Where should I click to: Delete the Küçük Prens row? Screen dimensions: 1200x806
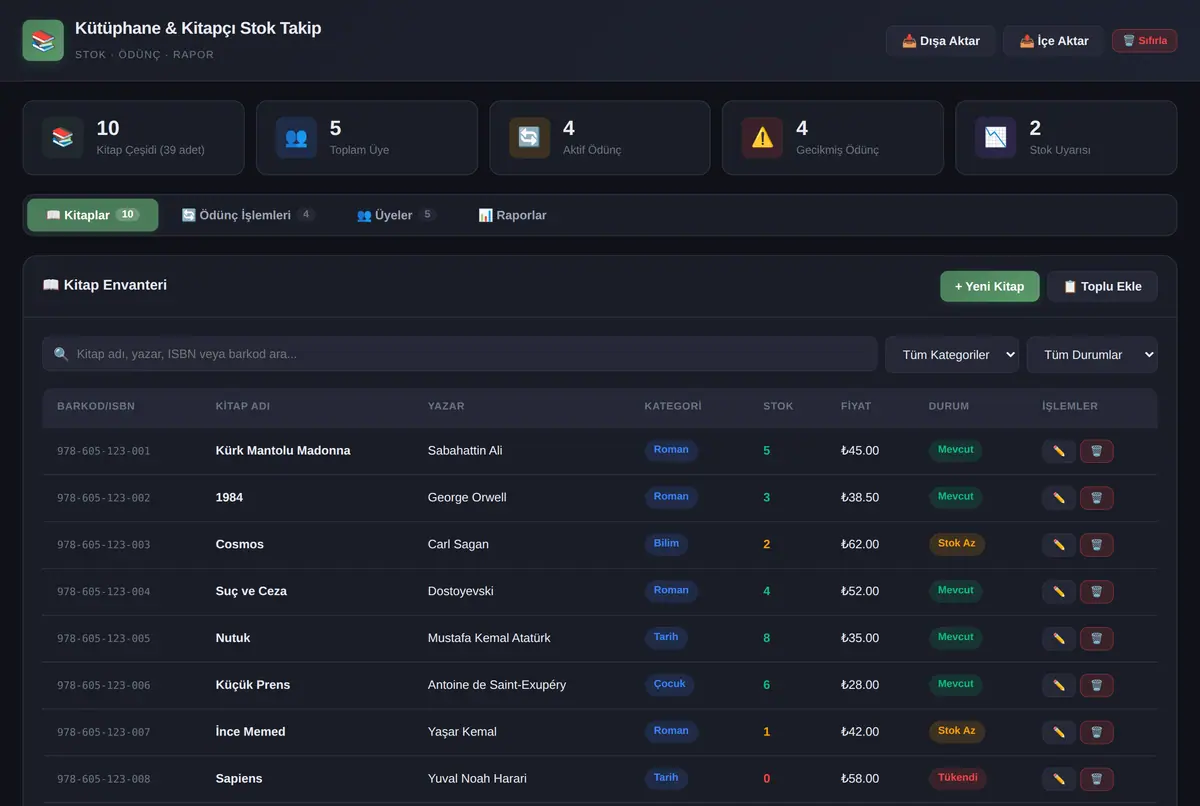[1096, 685]
